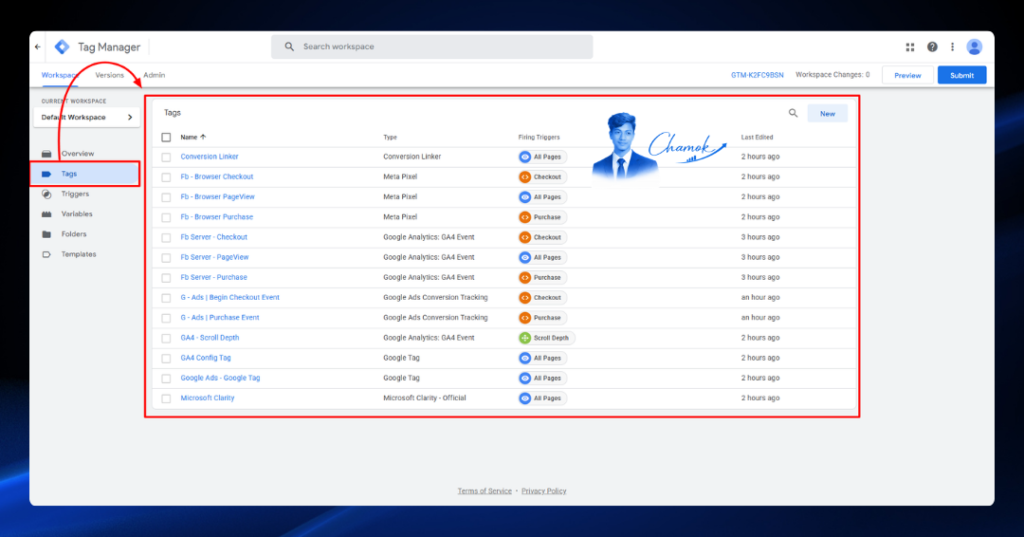Click the Search workspace field
1024x537 pixels.
(432, 47)
